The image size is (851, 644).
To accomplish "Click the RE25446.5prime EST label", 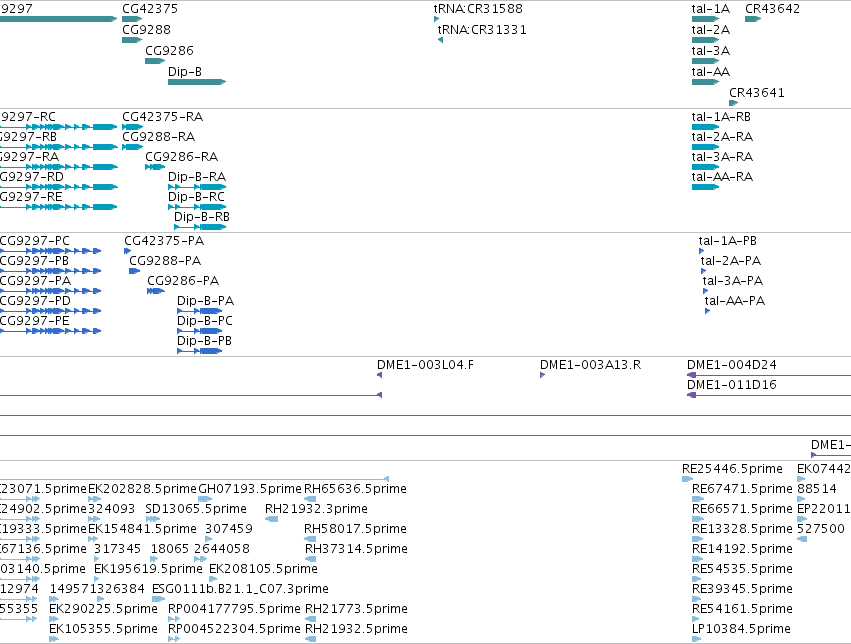I will (x=732, y=469).
